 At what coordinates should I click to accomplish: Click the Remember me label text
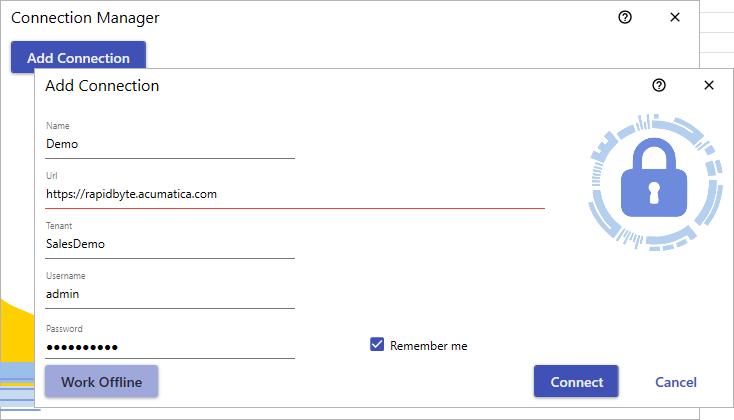428,346
